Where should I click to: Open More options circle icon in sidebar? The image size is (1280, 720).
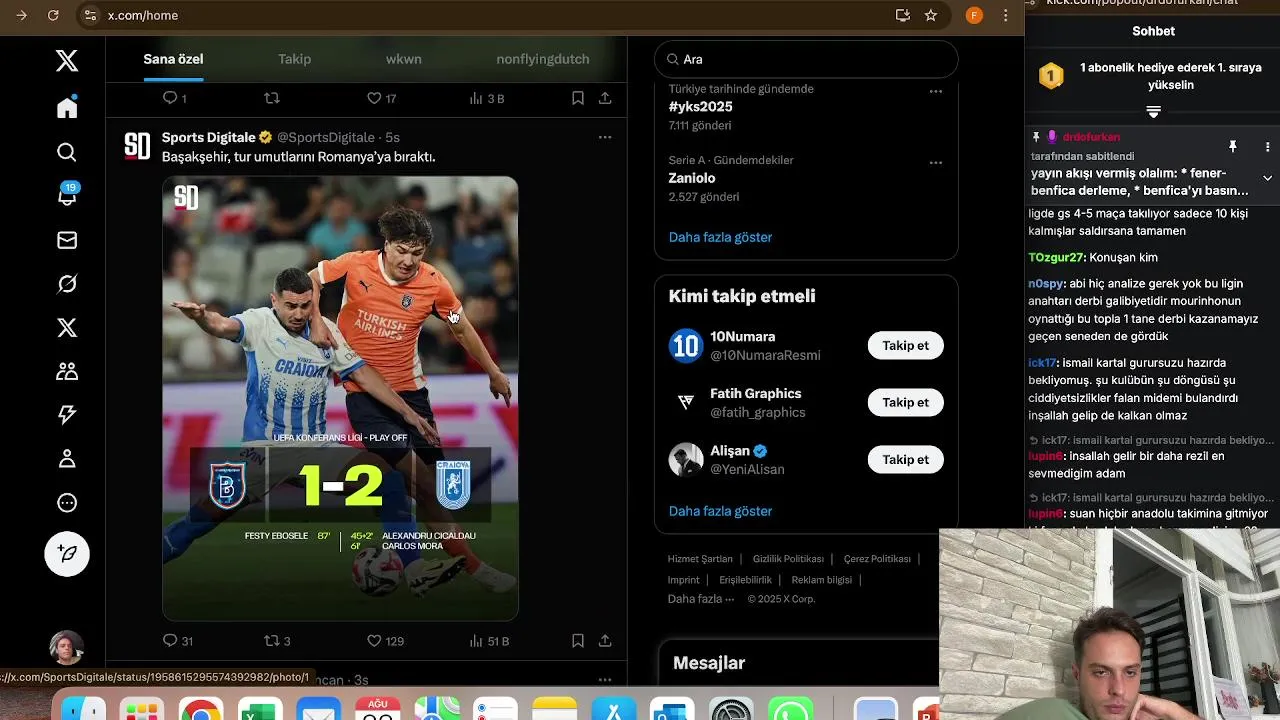tap(67, 503)
